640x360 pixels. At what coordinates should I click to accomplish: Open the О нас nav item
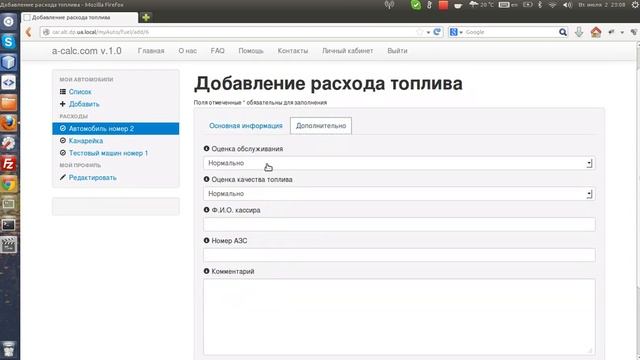[187, 51]
